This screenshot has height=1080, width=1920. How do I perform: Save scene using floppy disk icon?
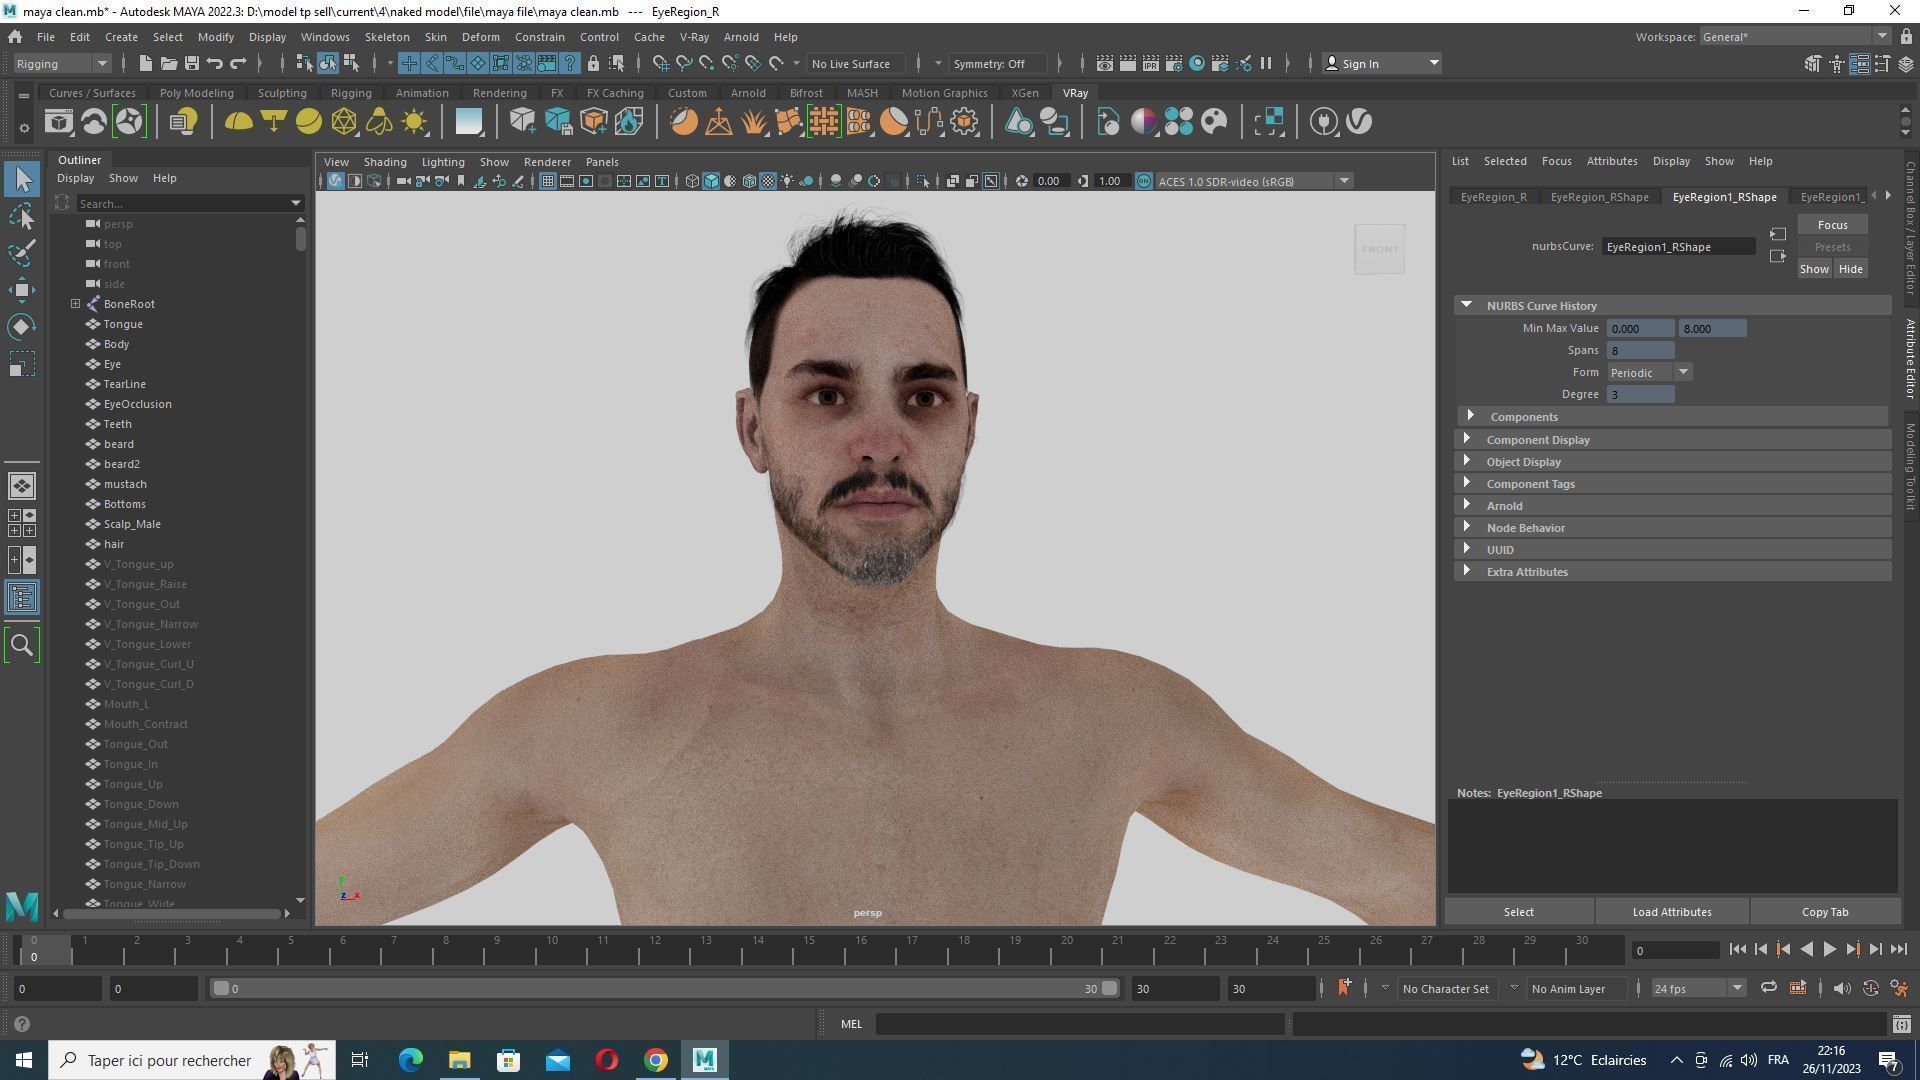point(191,64)
